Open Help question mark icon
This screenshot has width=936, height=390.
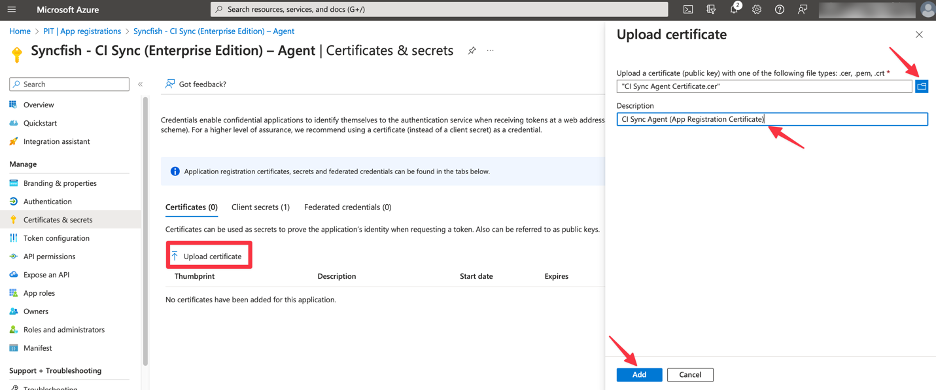coord(779,10)
